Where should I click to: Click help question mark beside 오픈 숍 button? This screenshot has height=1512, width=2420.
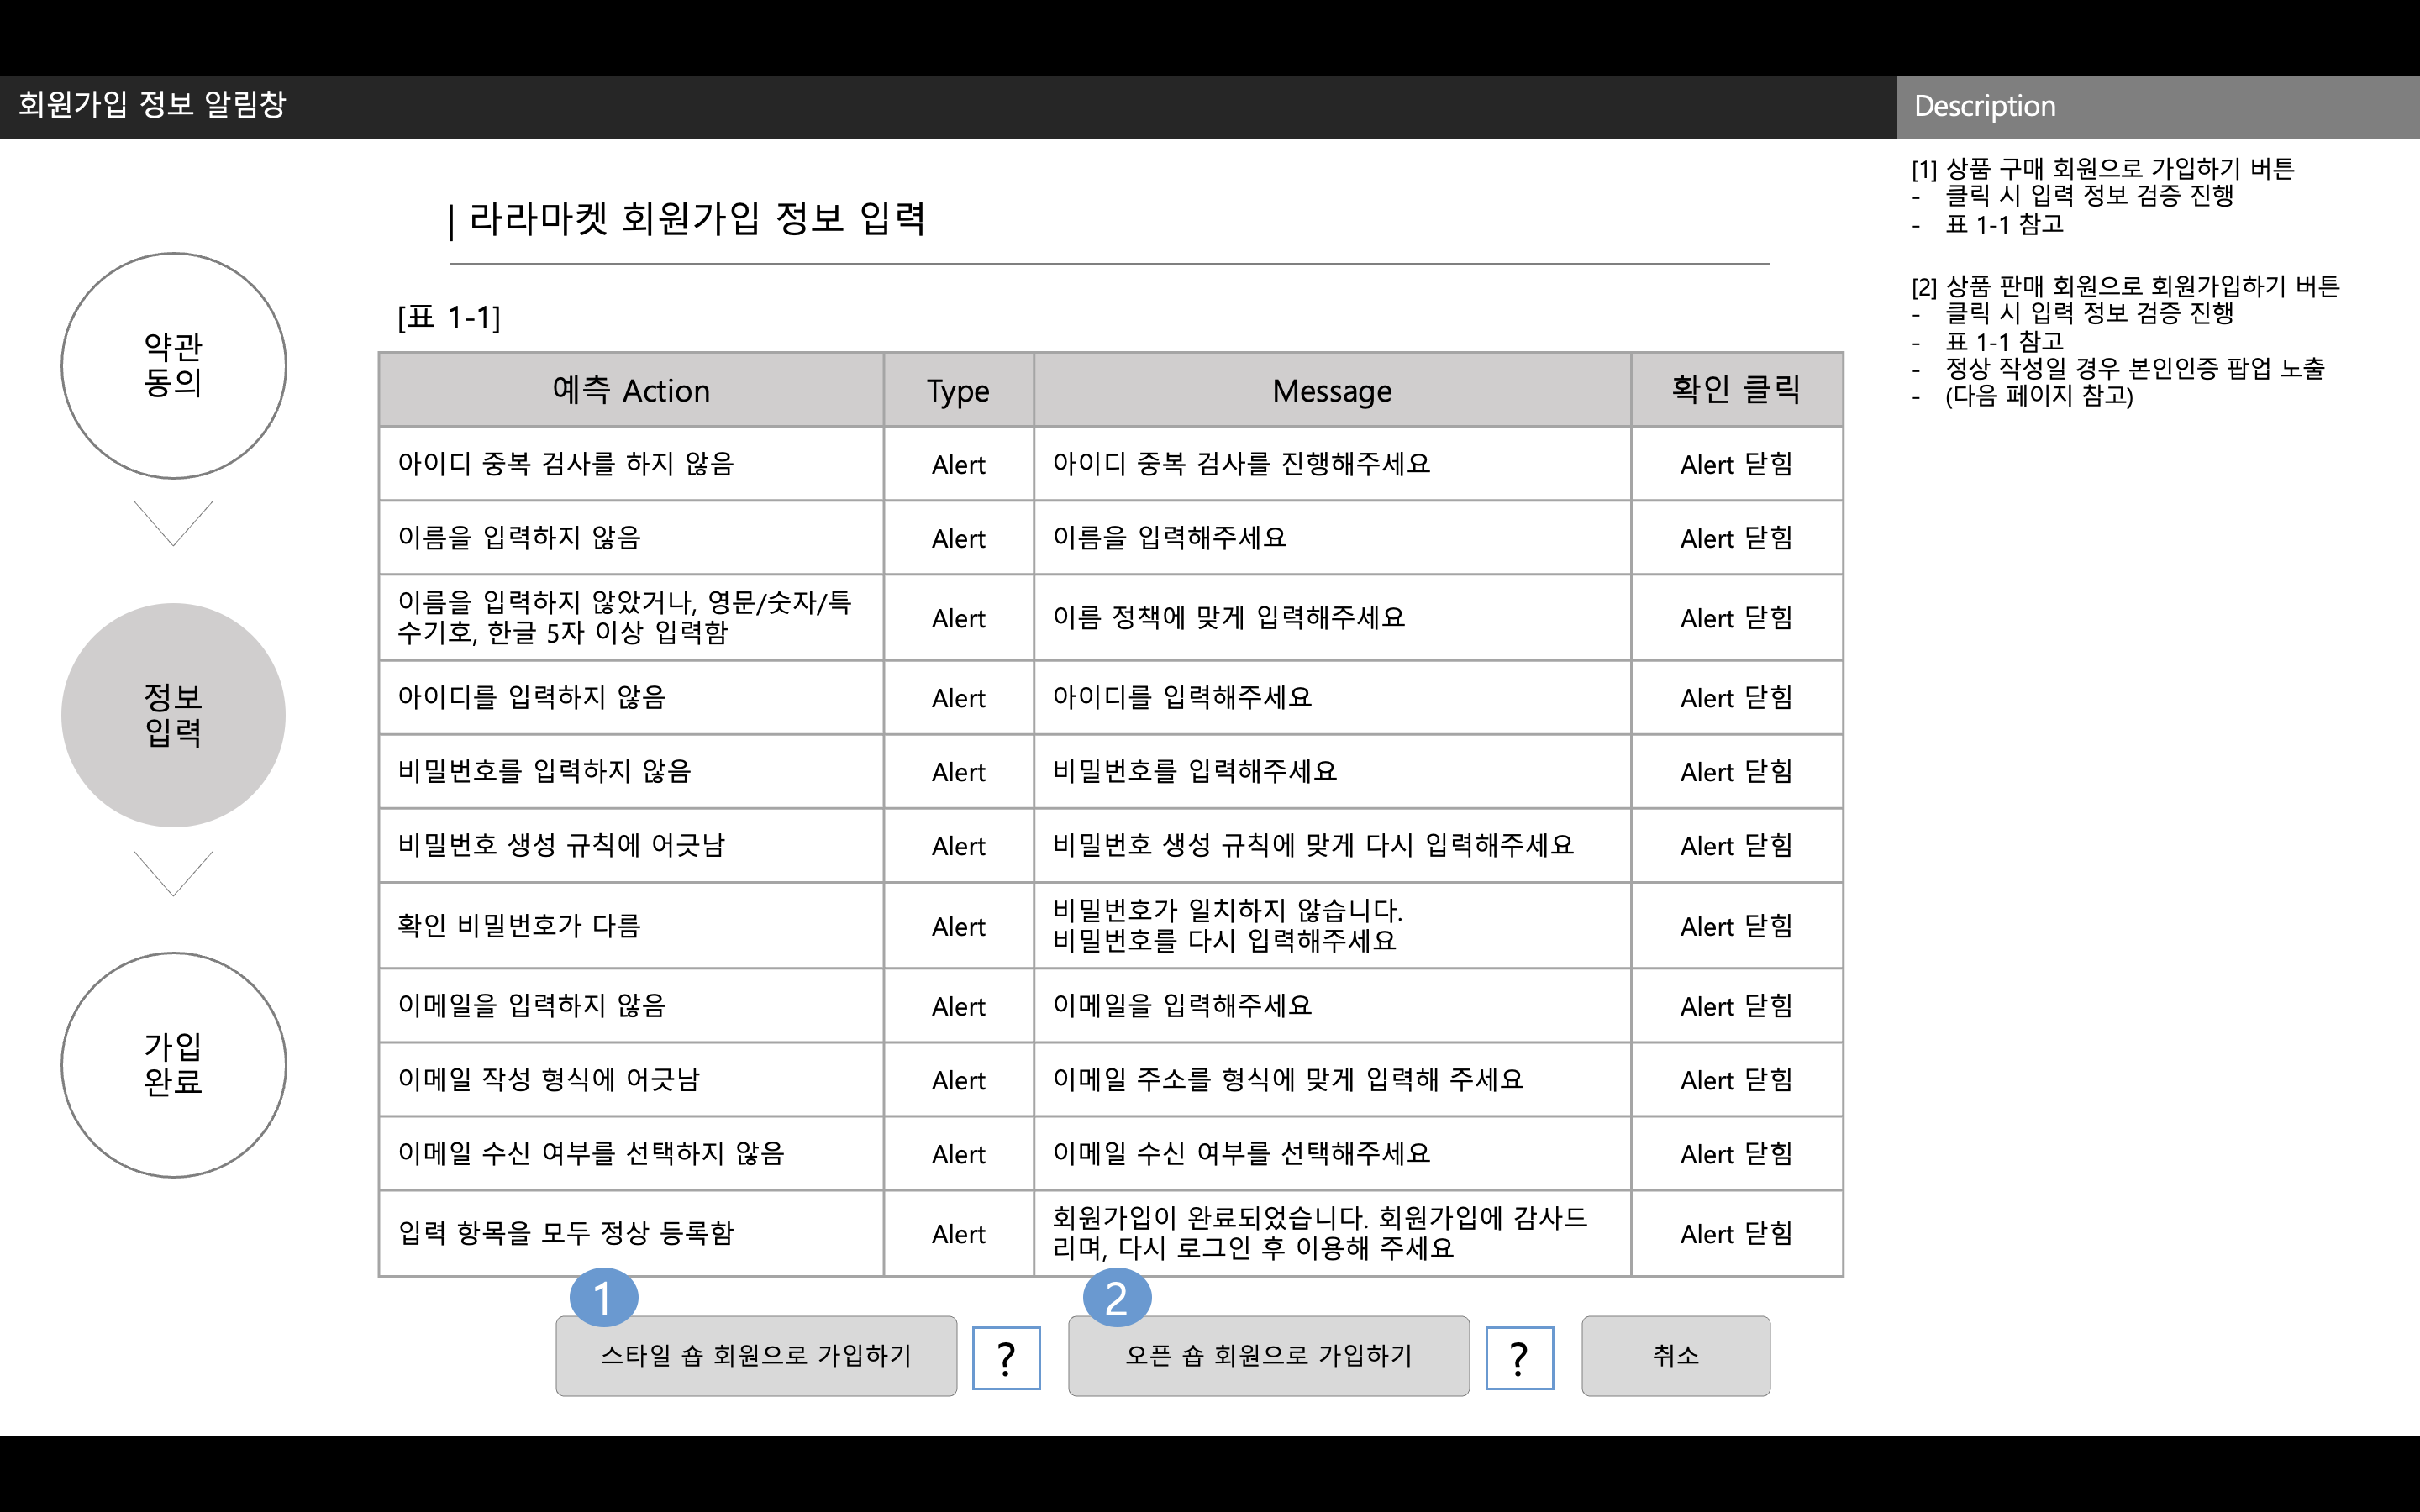[x=1519, y=1358]
